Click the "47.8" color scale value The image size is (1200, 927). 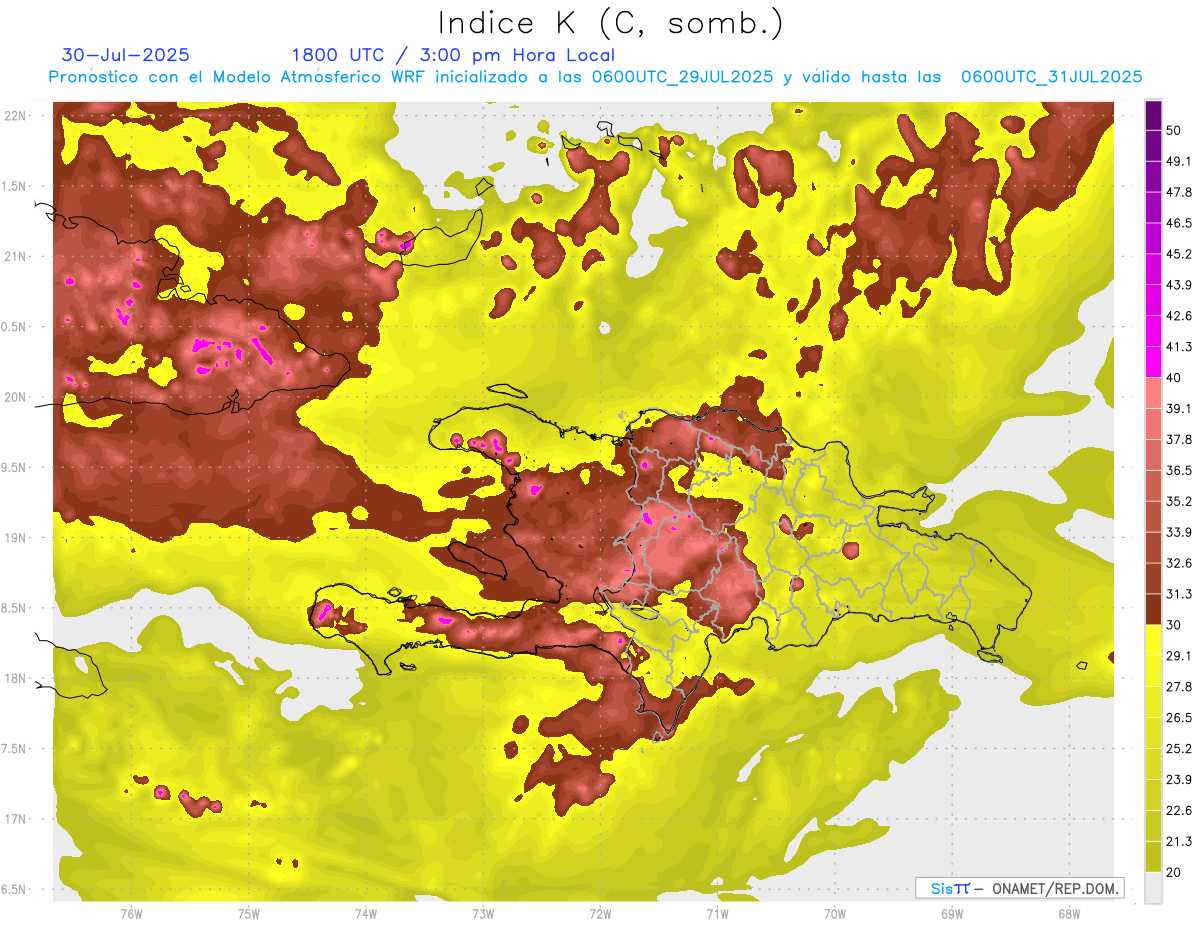(x=1179, y=192)
